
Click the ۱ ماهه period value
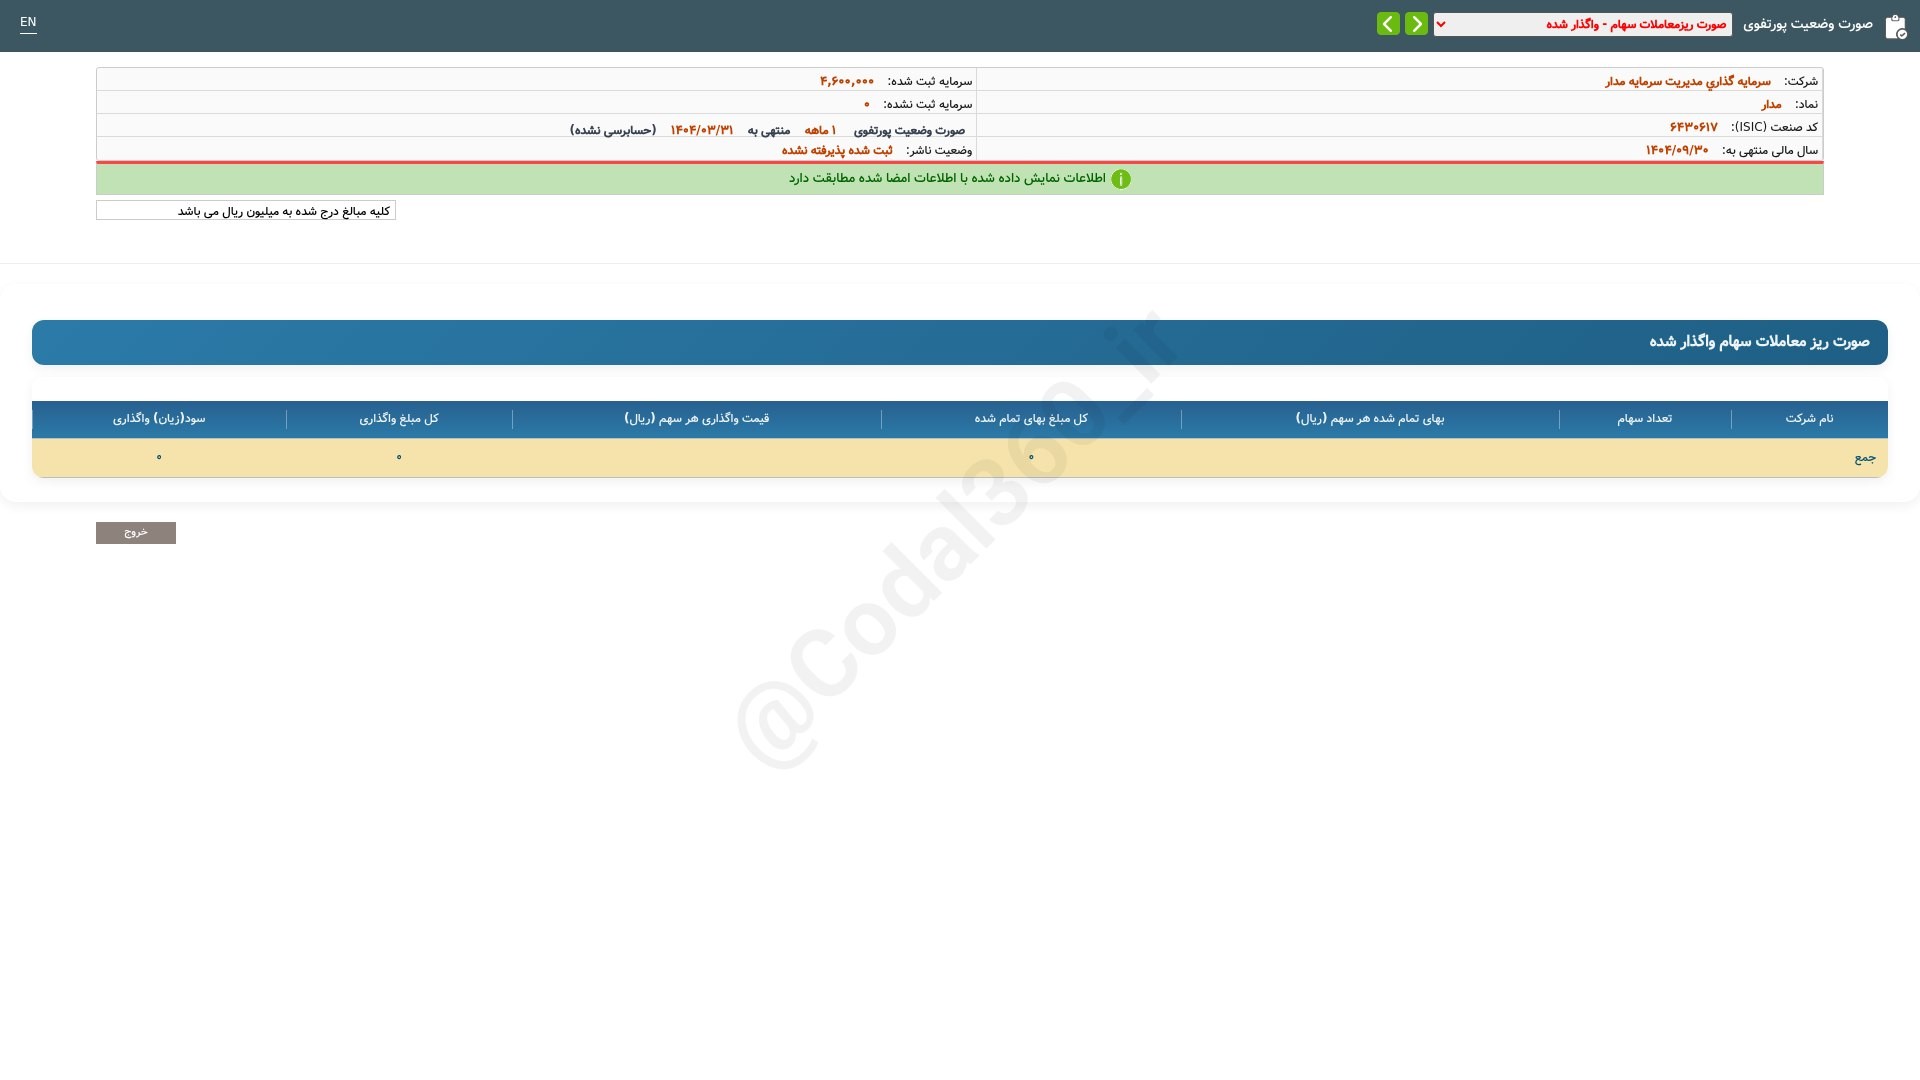pos(820,130)
